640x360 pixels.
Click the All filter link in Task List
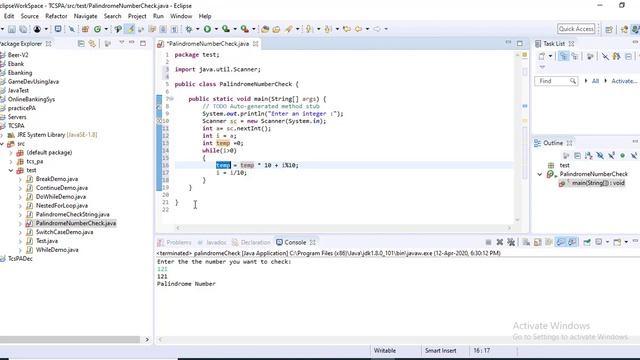click(595, 81)
